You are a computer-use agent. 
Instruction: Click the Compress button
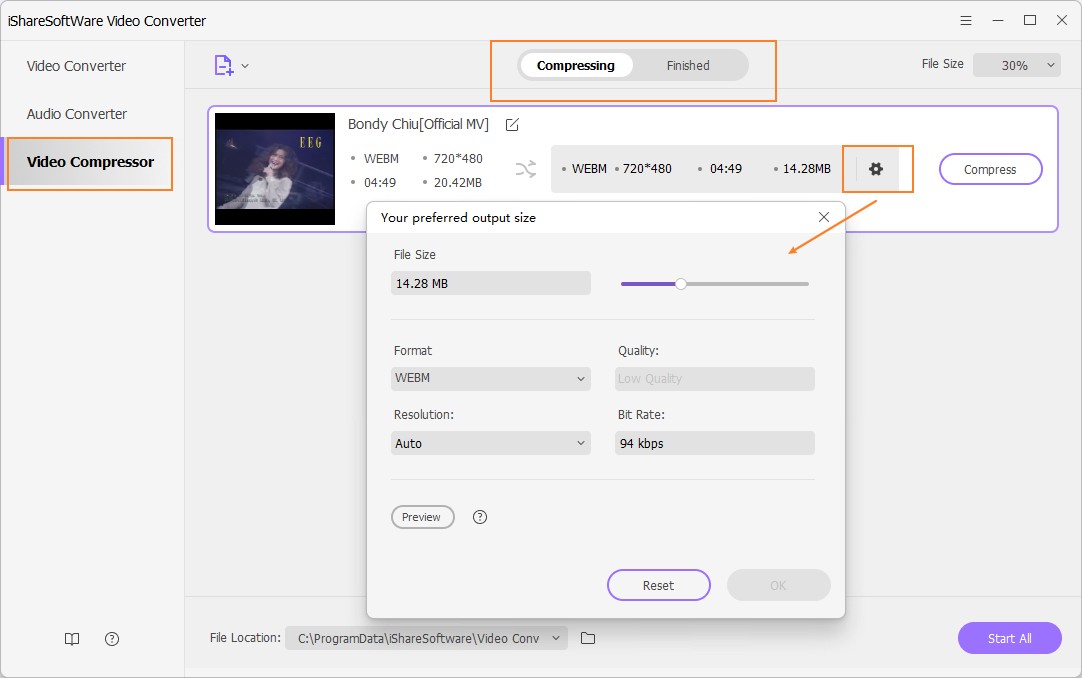[990, 169]
